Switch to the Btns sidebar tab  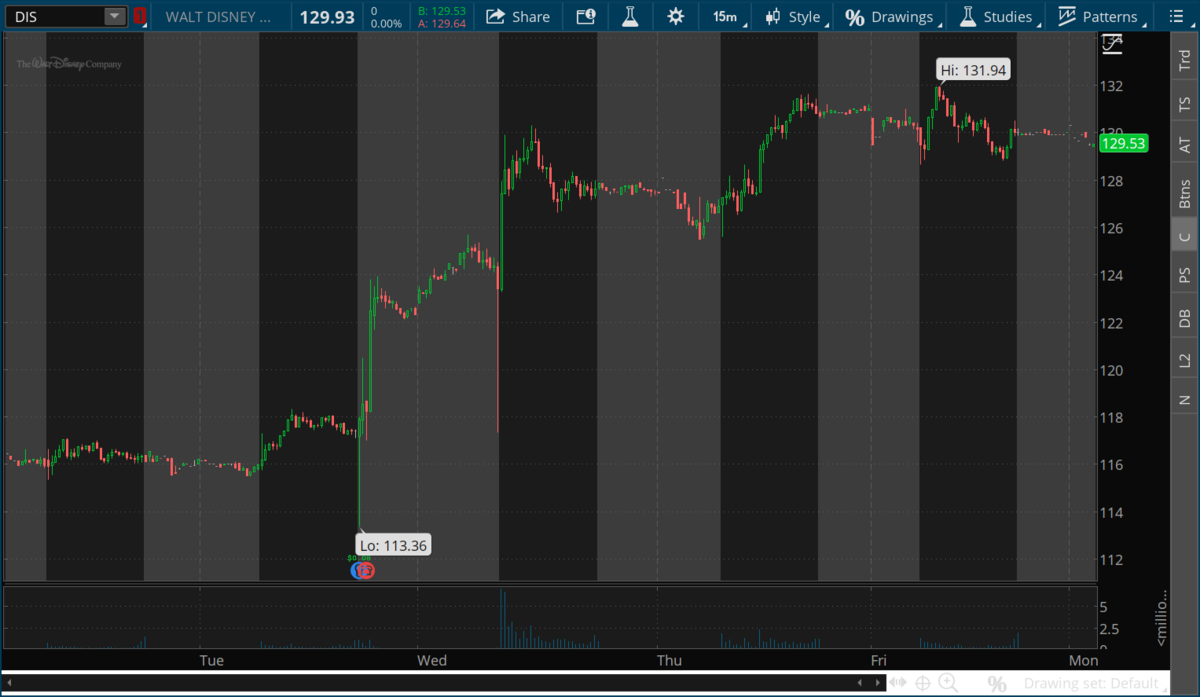(1184, 191)
